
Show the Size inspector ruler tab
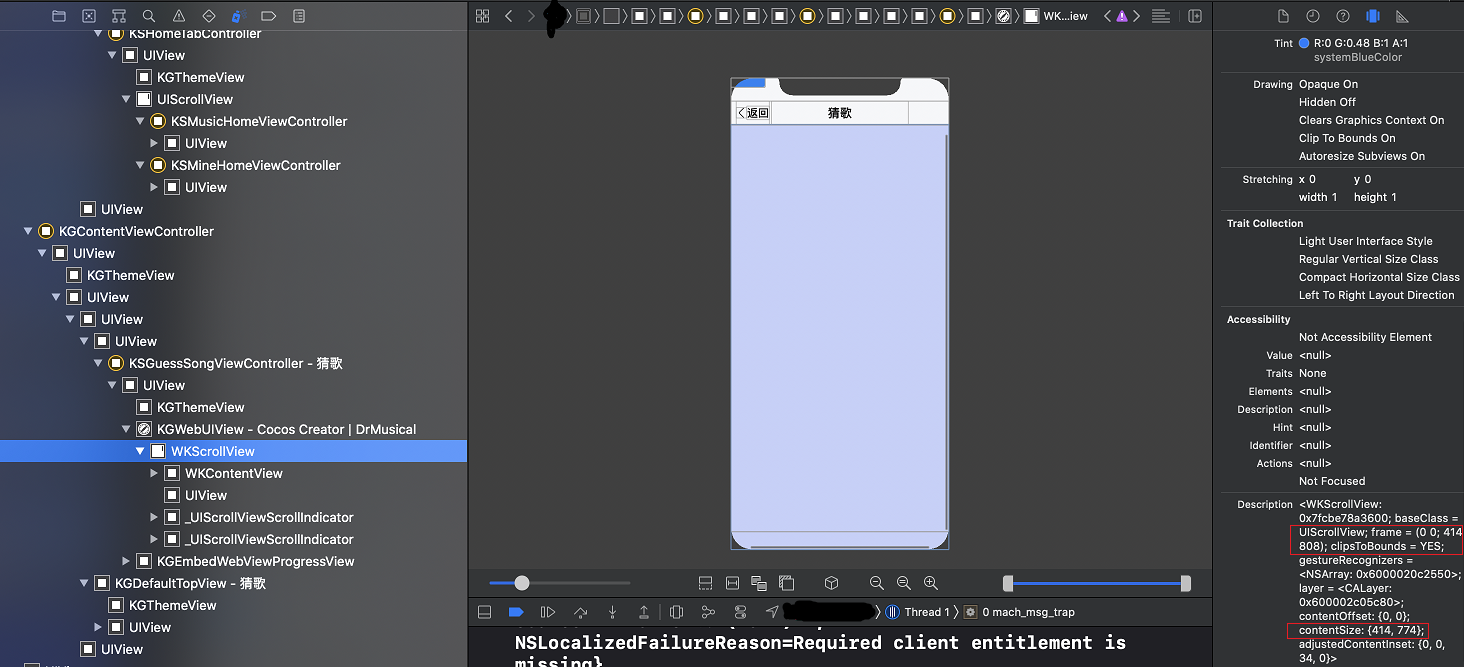1402,16
